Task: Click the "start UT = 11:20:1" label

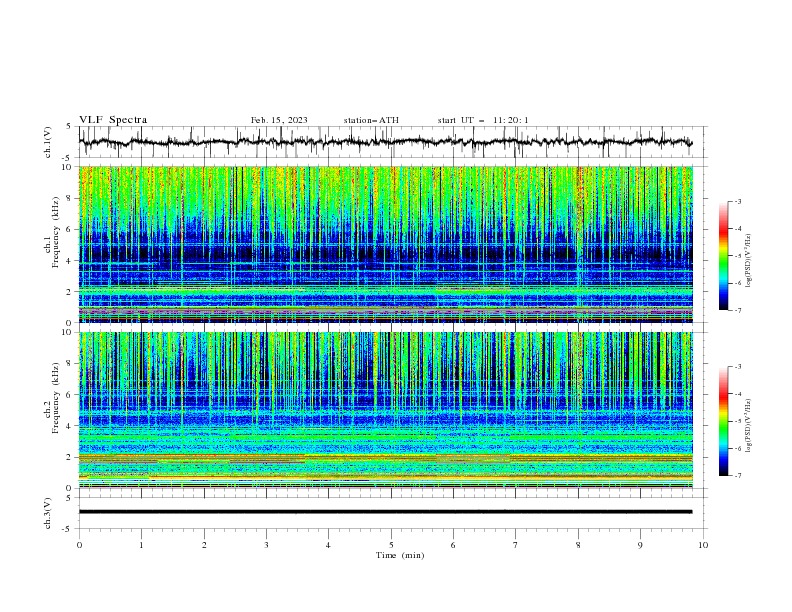Action: (x=483, y=120)
